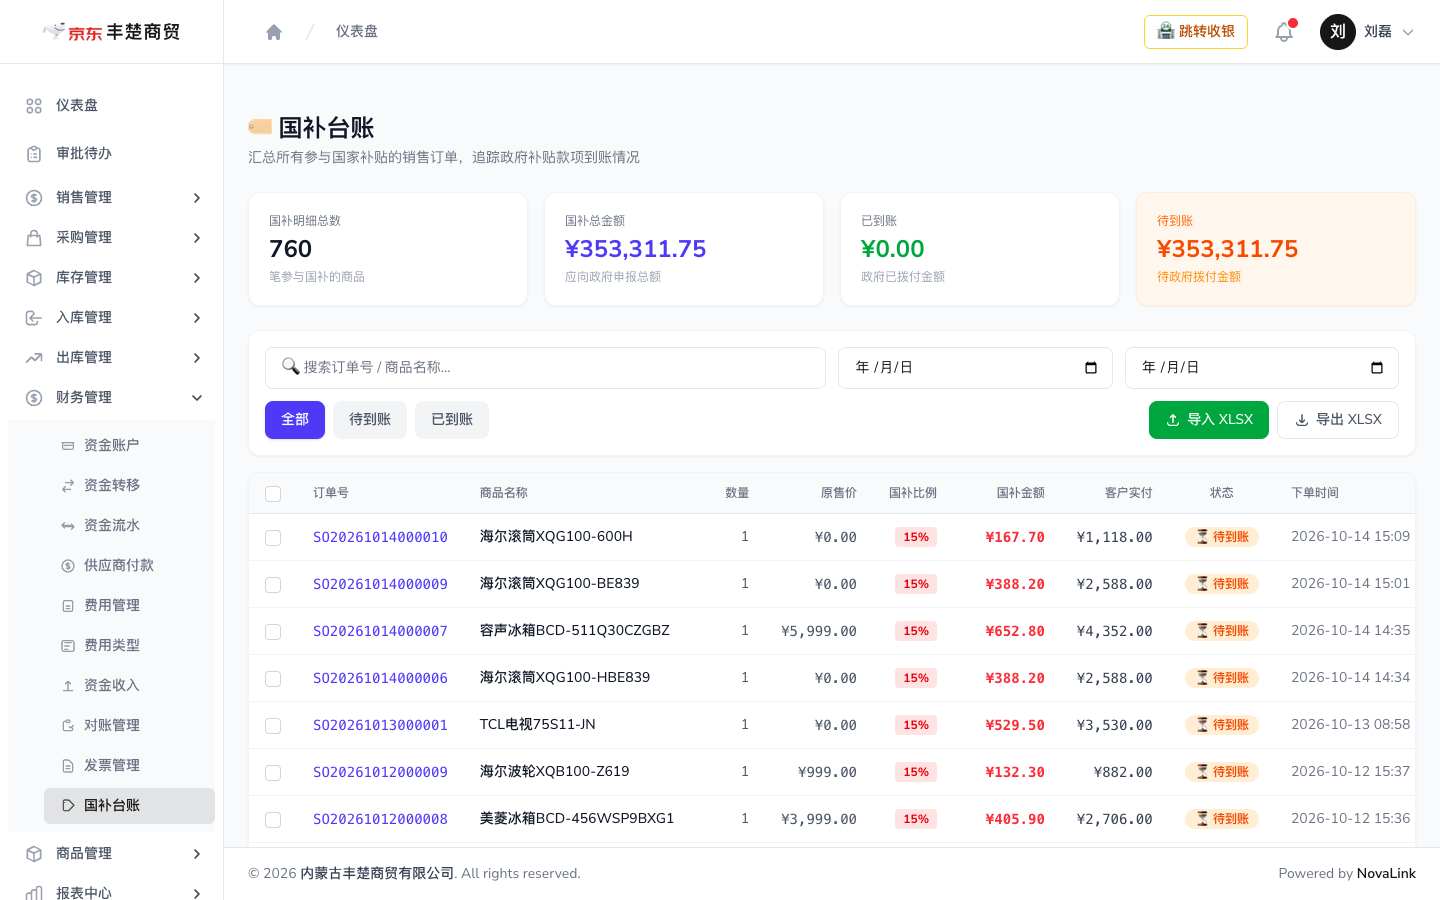Click the 刘 user avatar
This screenshot has width=1440, height=900.
click(x=1338, y=32)
